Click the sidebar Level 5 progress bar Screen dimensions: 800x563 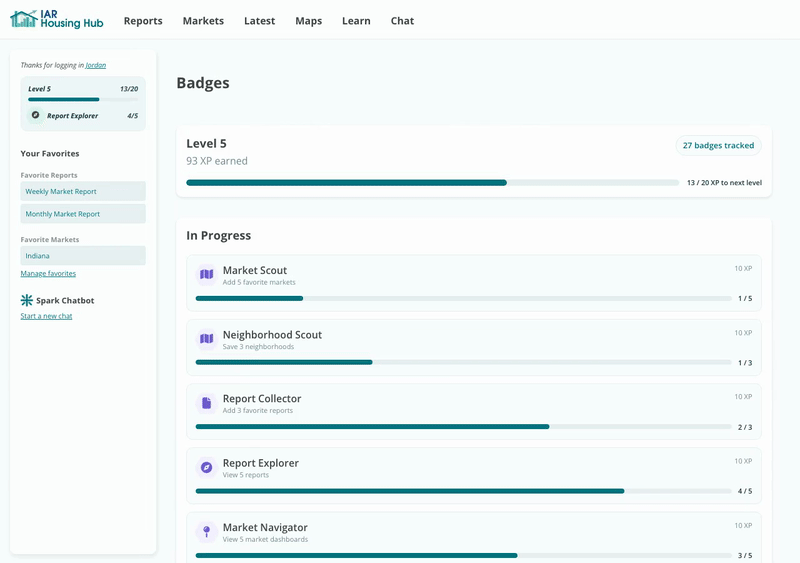pos(83,100)
